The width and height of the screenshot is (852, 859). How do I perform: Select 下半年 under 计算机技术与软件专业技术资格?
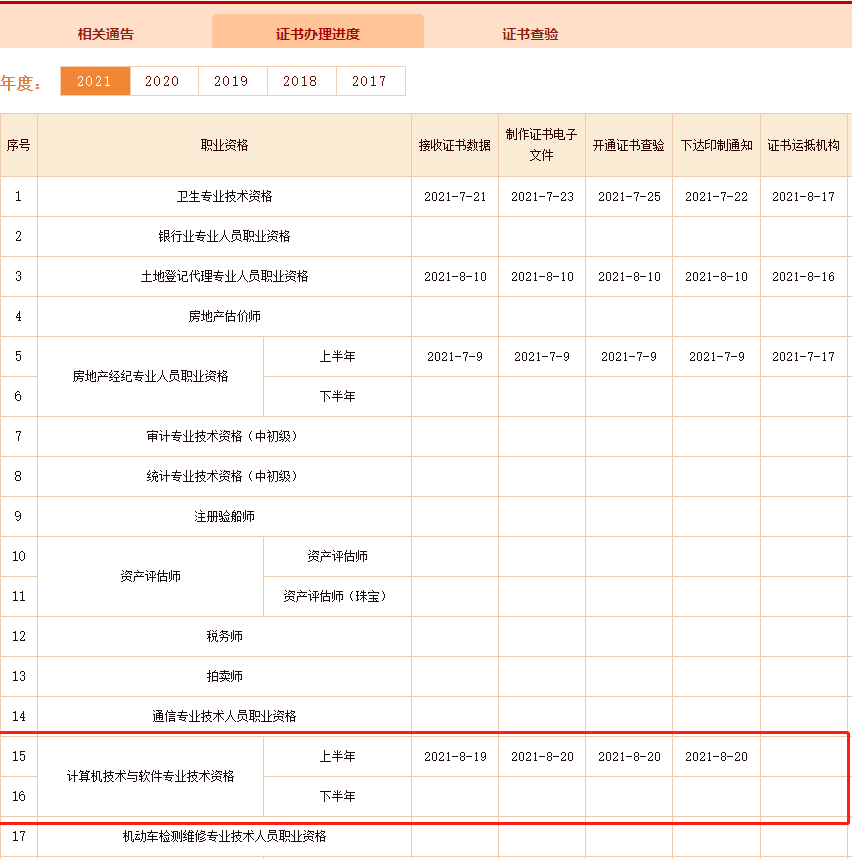pyautogui.click(x=336, y=796)
